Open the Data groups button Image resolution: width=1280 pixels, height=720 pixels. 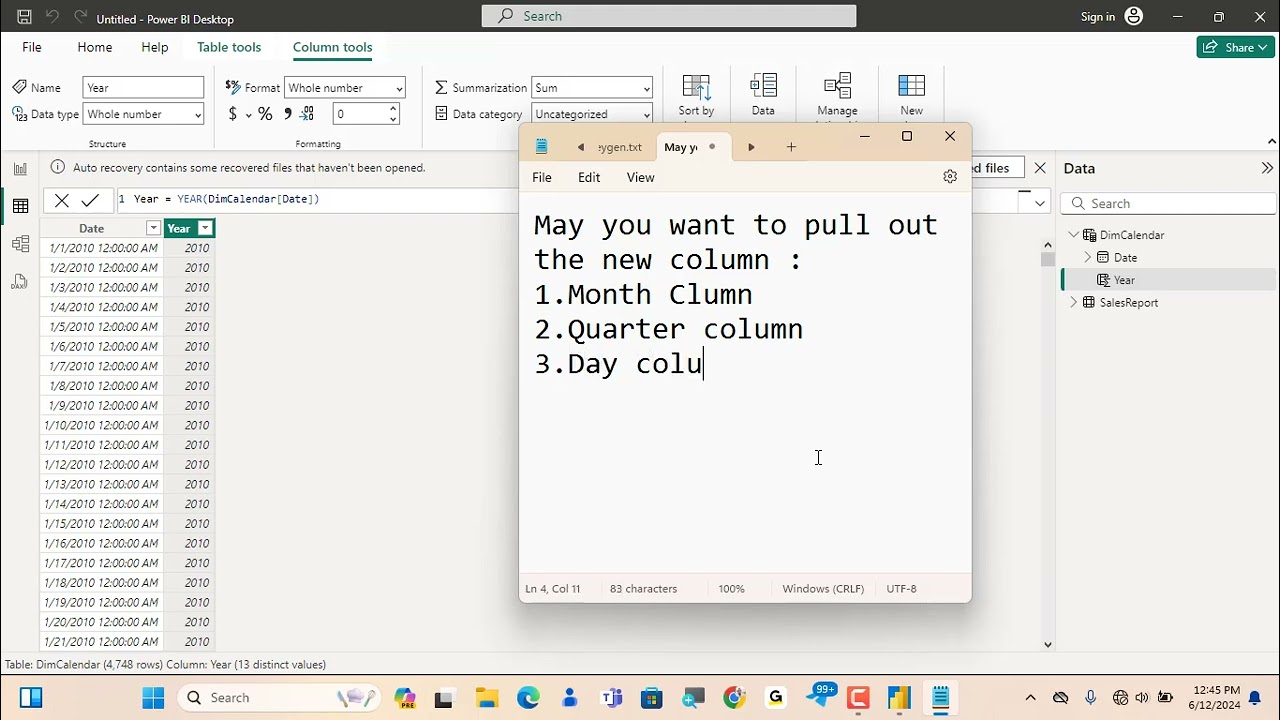763,95
